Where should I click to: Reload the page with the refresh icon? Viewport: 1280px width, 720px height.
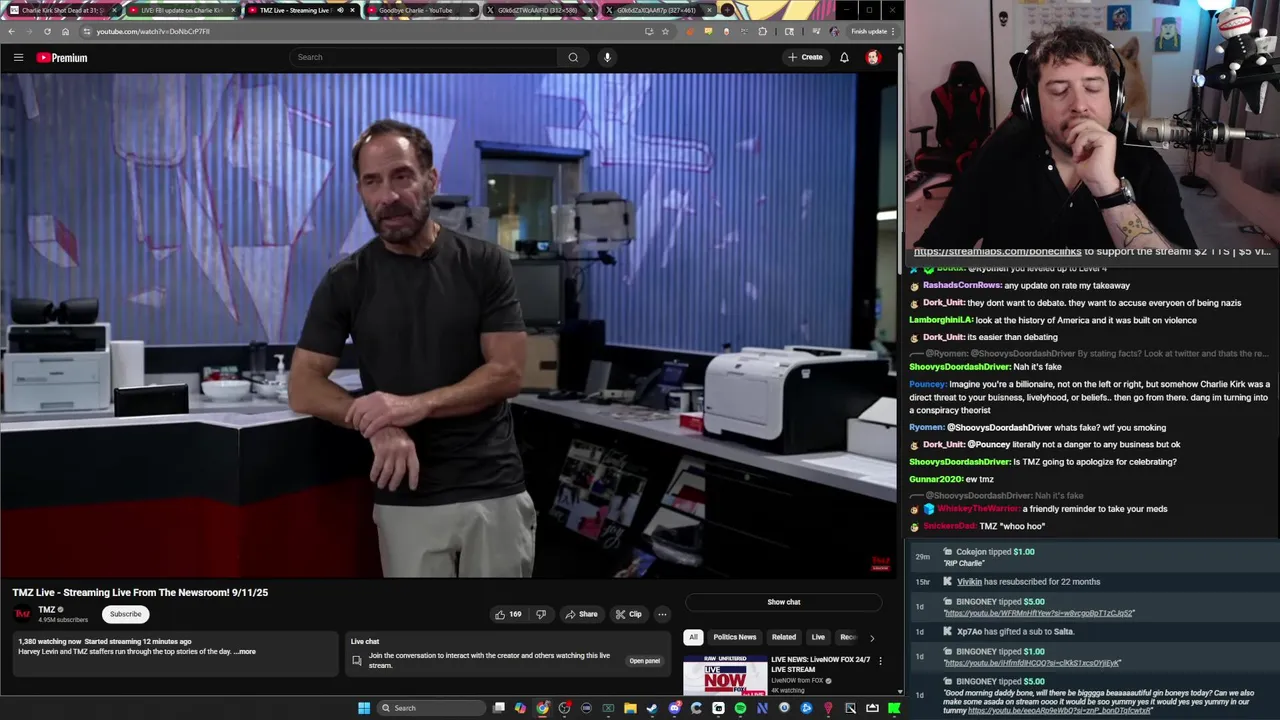[47, 31]
